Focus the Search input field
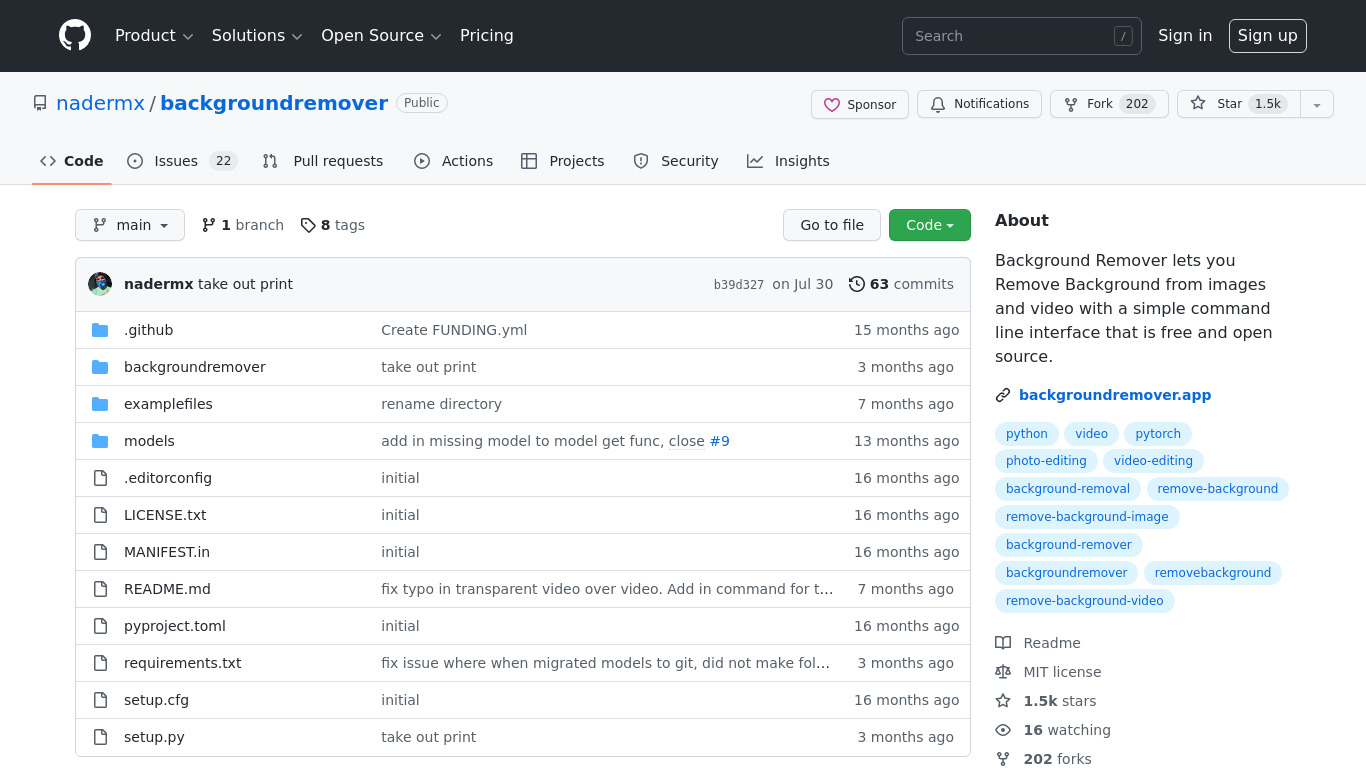Screen dimensions: 1366x768 coord(1022,36)
